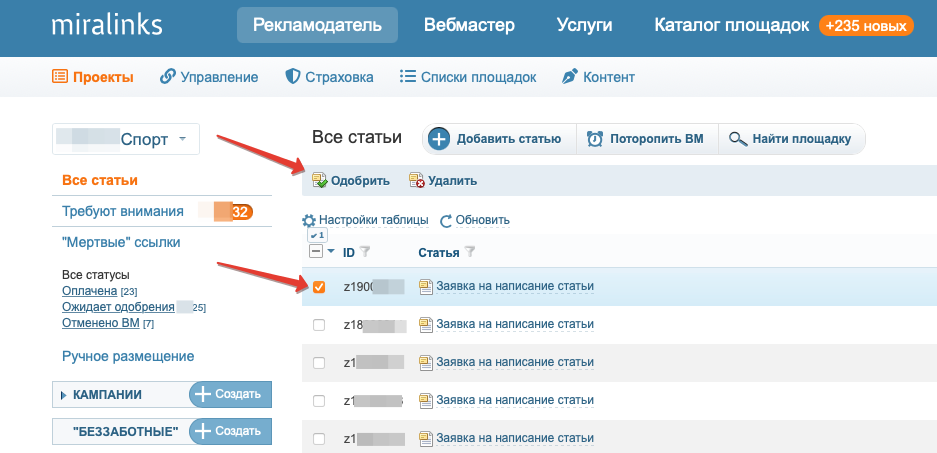Image resolution: width=937 pixels, height=453 pixels.
Task: Click Поторопить ВМ button
Action: [647, 139]
